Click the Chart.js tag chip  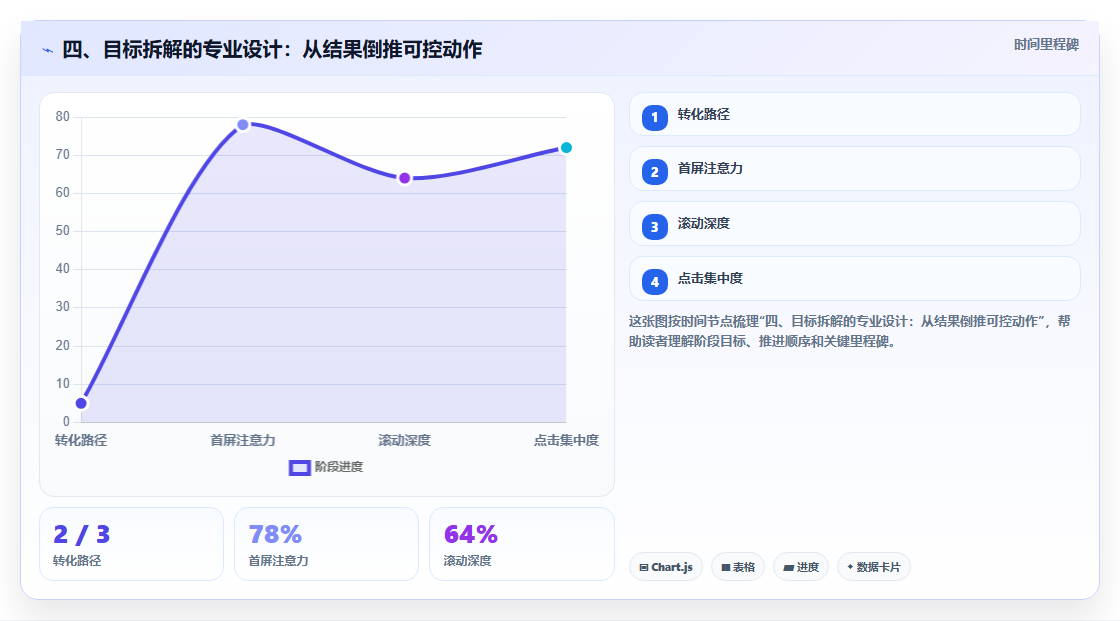(x=666, y=567)
